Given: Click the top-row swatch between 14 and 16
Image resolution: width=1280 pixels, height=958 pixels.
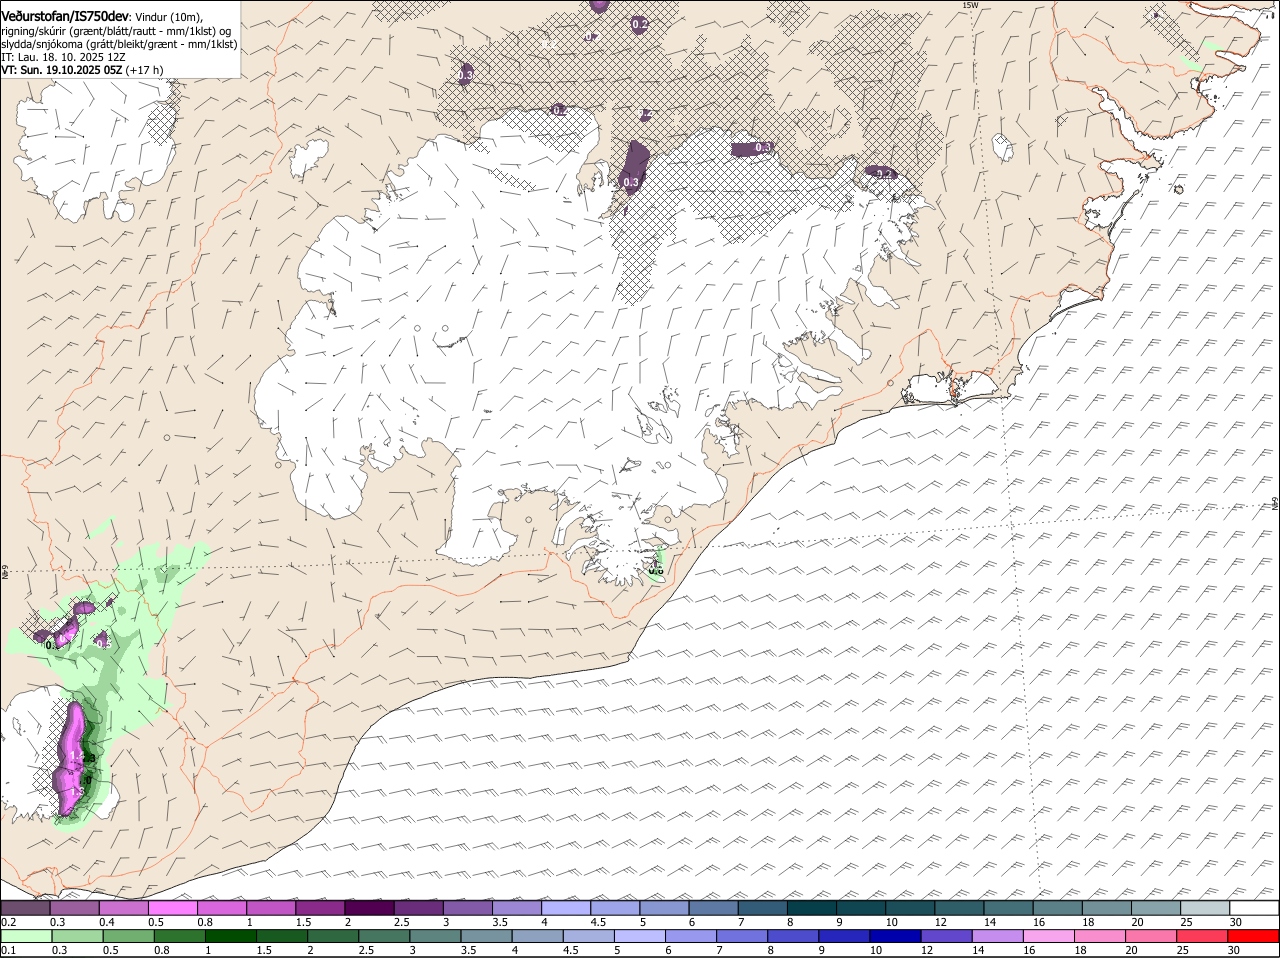Looking at the screenshot, I should click(1009, 908).
